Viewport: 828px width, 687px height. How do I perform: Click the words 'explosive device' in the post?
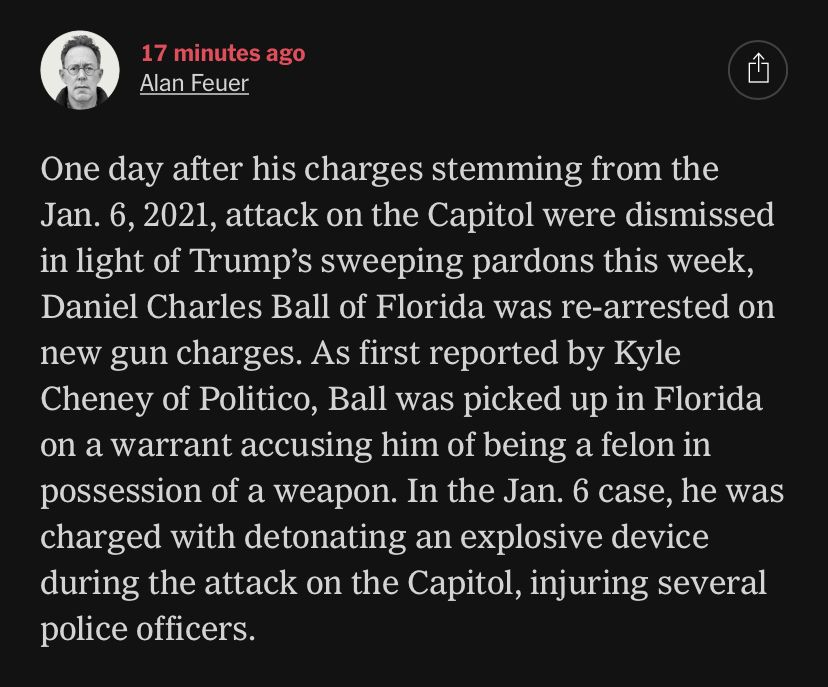[584, 537]
